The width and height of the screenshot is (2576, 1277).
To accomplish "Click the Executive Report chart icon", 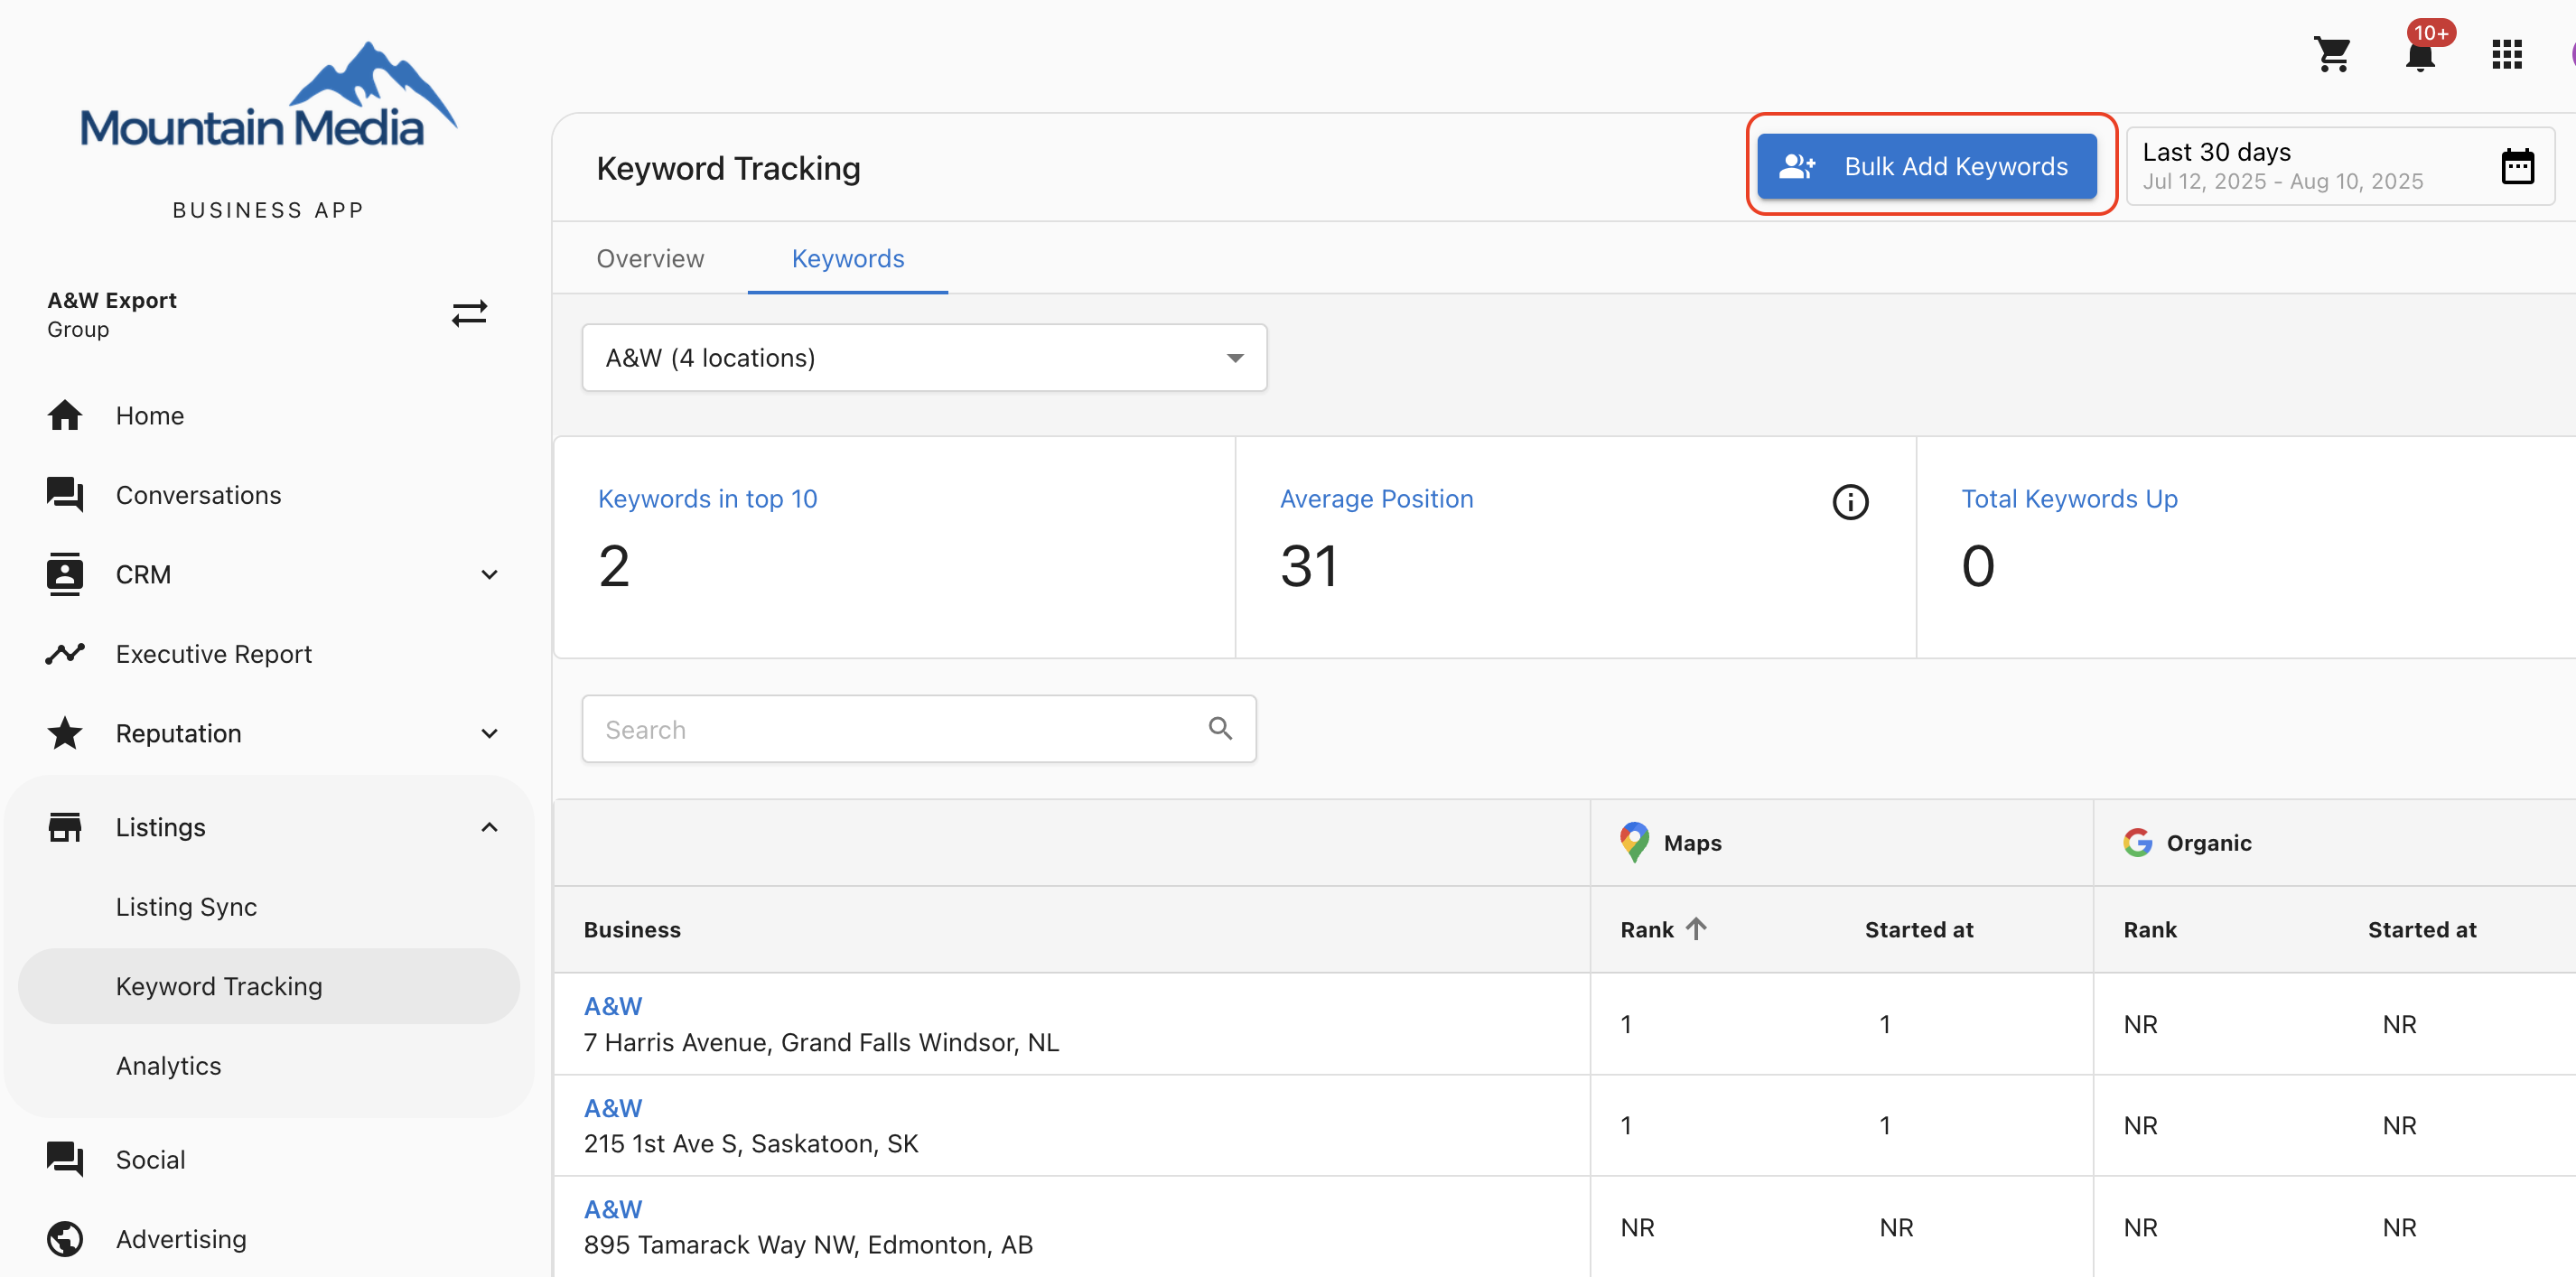I will (65, 654).
